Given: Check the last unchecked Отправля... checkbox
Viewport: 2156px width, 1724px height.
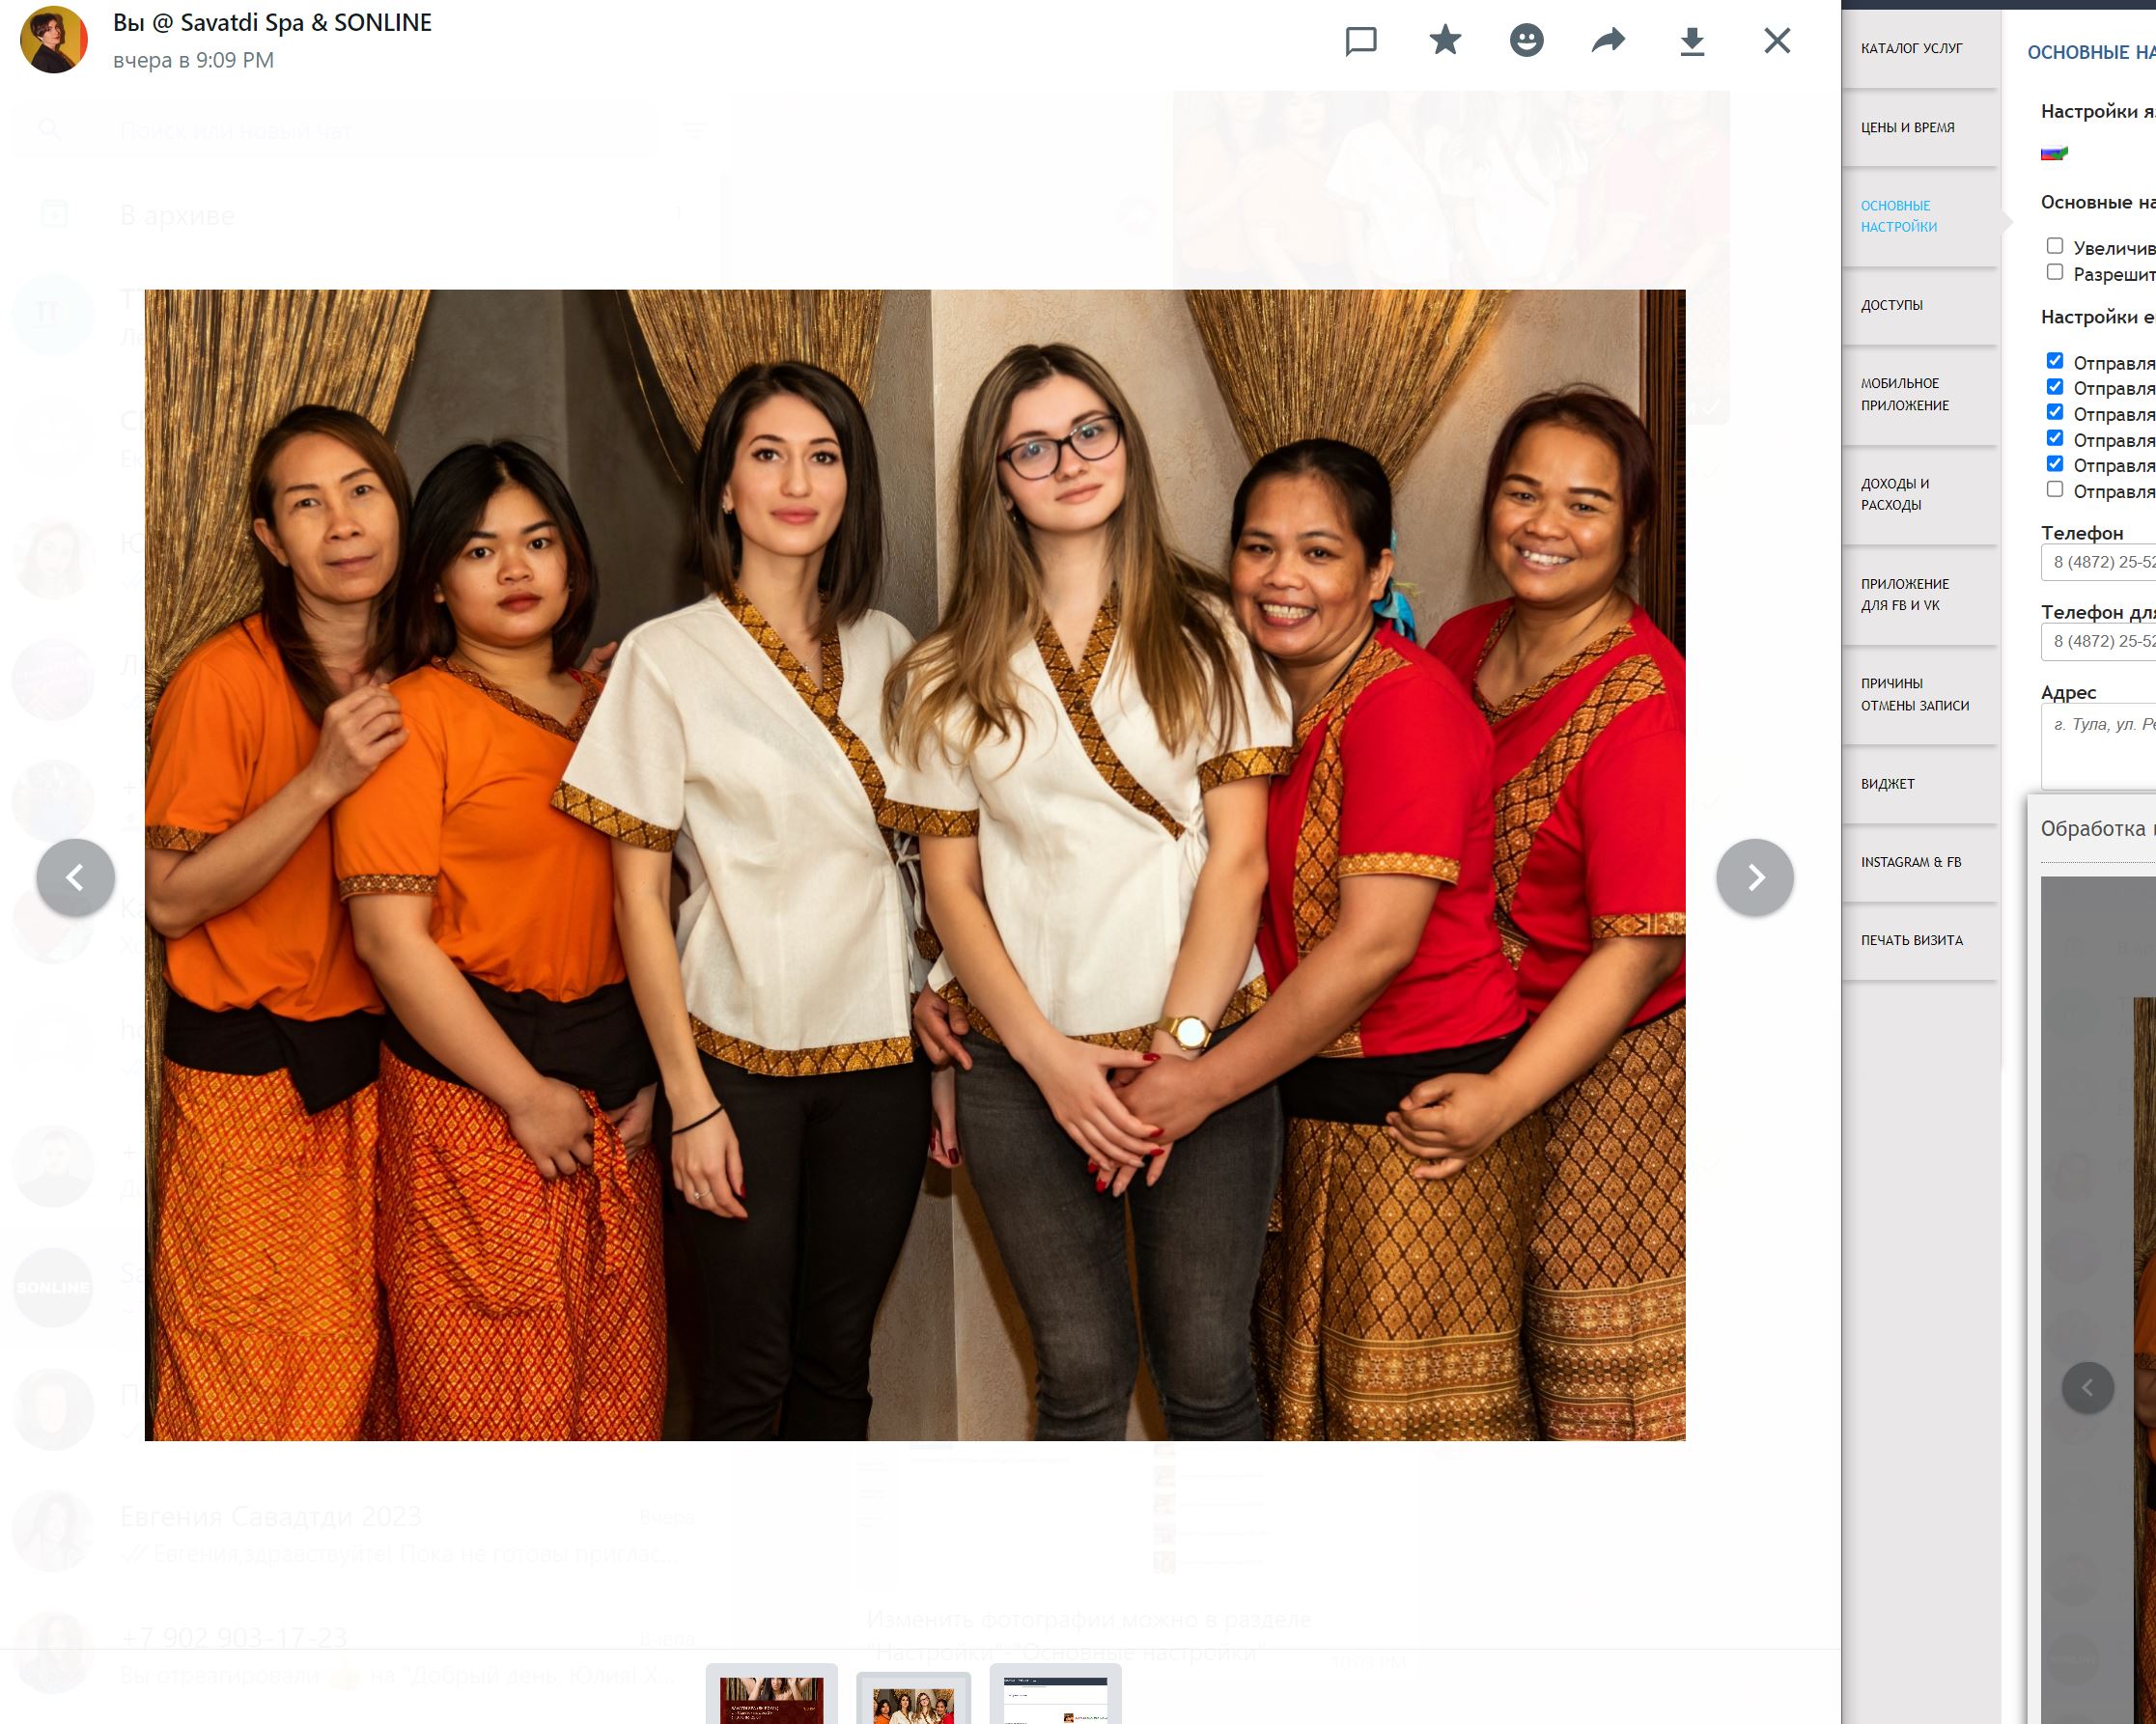Looking at the screenshot, I should click(x=2055, y=489).
